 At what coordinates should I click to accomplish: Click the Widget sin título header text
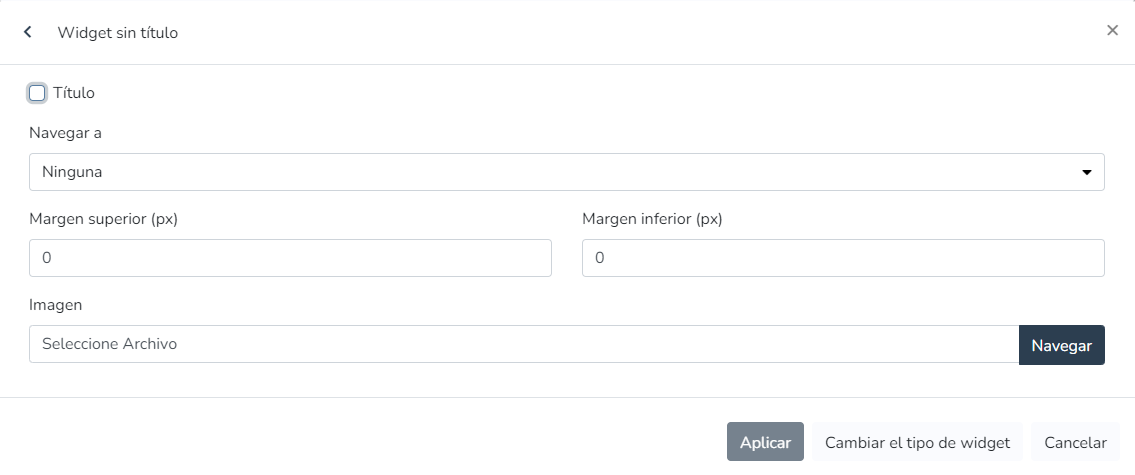click(118, 32)
